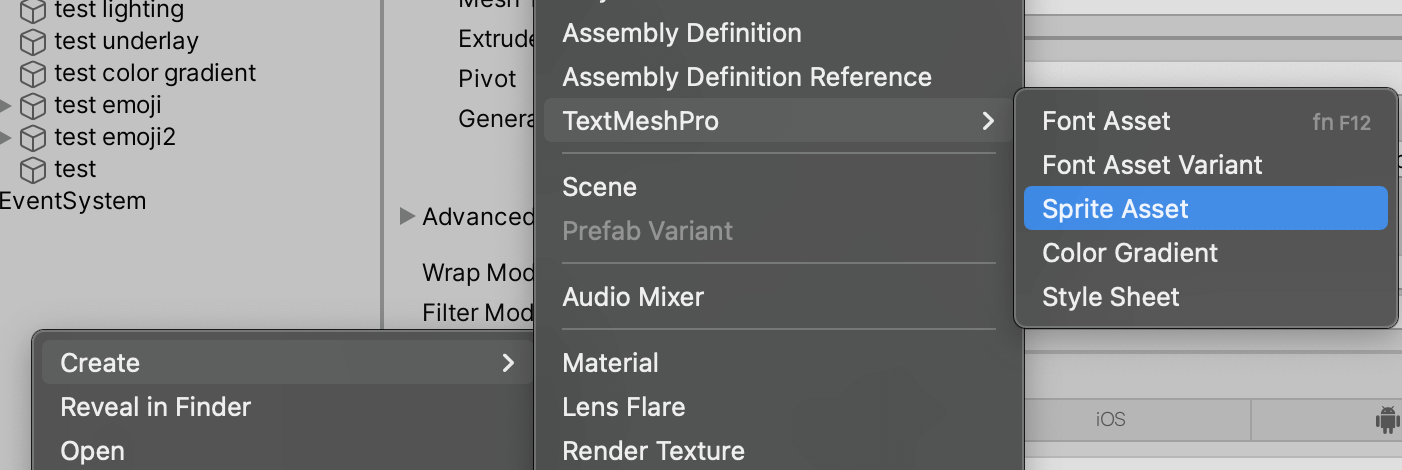Create a new Style Sheet

[1205, 297]
